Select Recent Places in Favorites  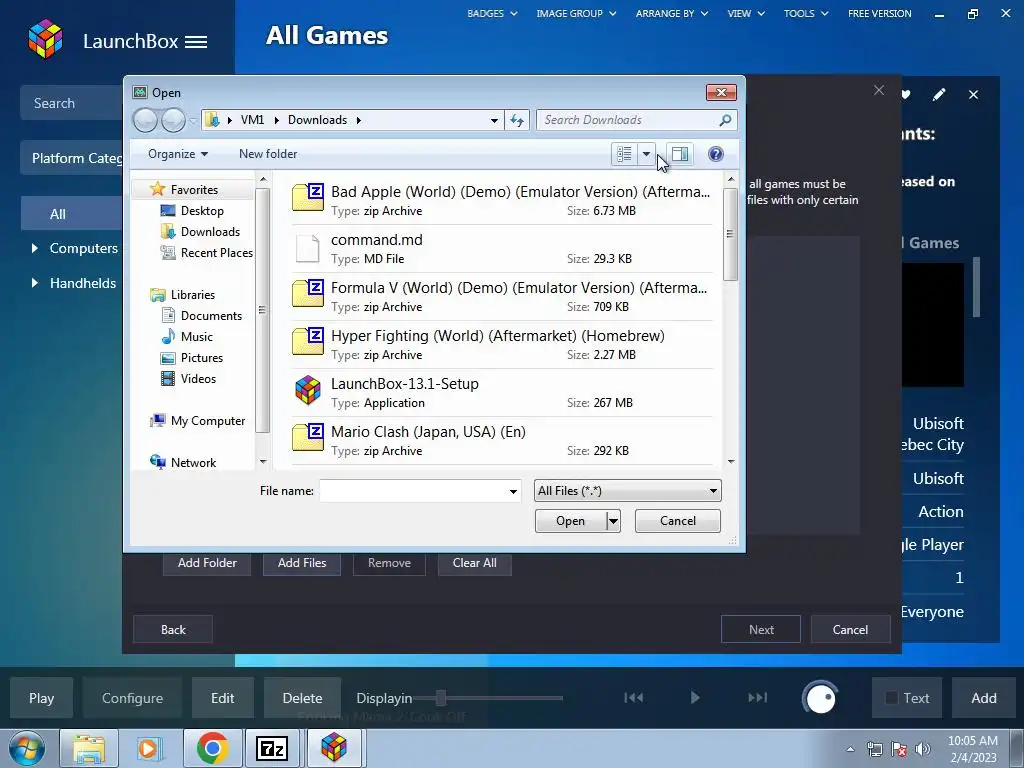(216, 253)
